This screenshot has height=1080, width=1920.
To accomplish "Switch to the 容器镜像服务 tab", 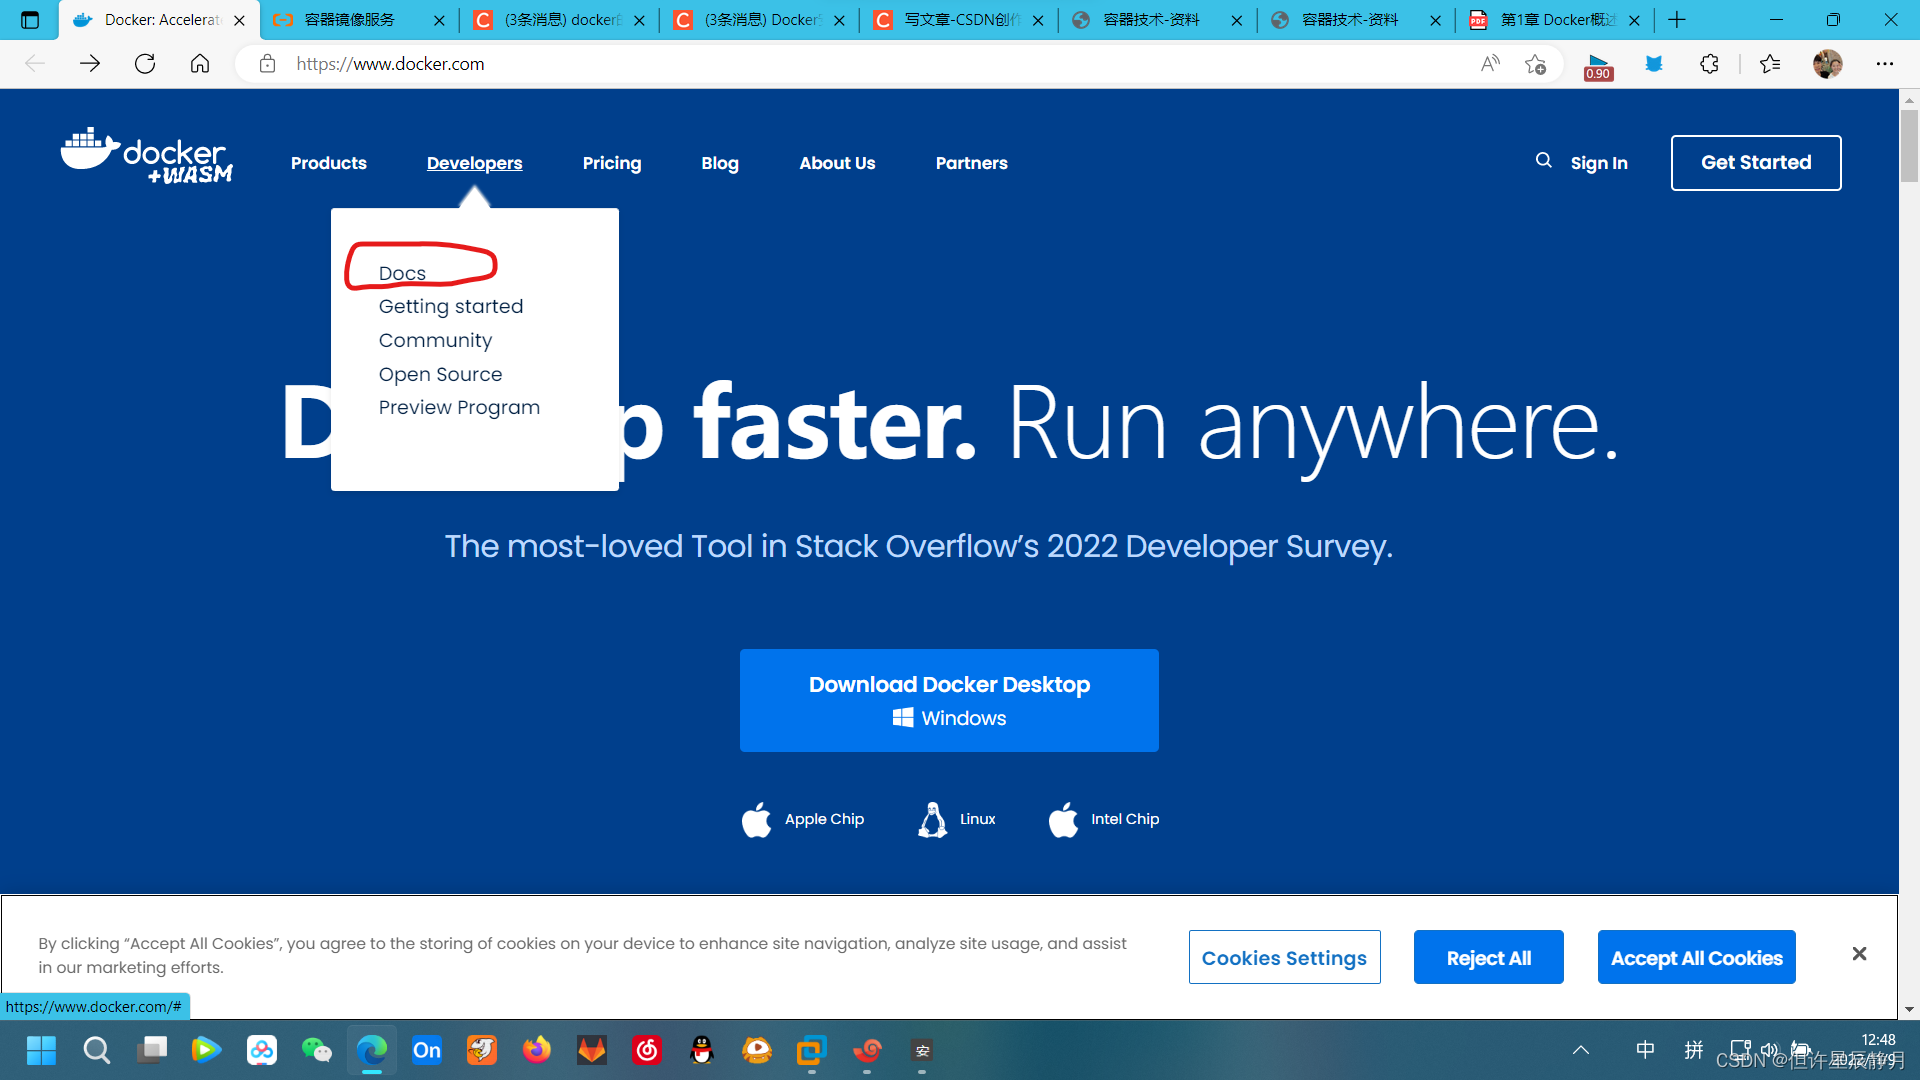I will coord(350,20).
